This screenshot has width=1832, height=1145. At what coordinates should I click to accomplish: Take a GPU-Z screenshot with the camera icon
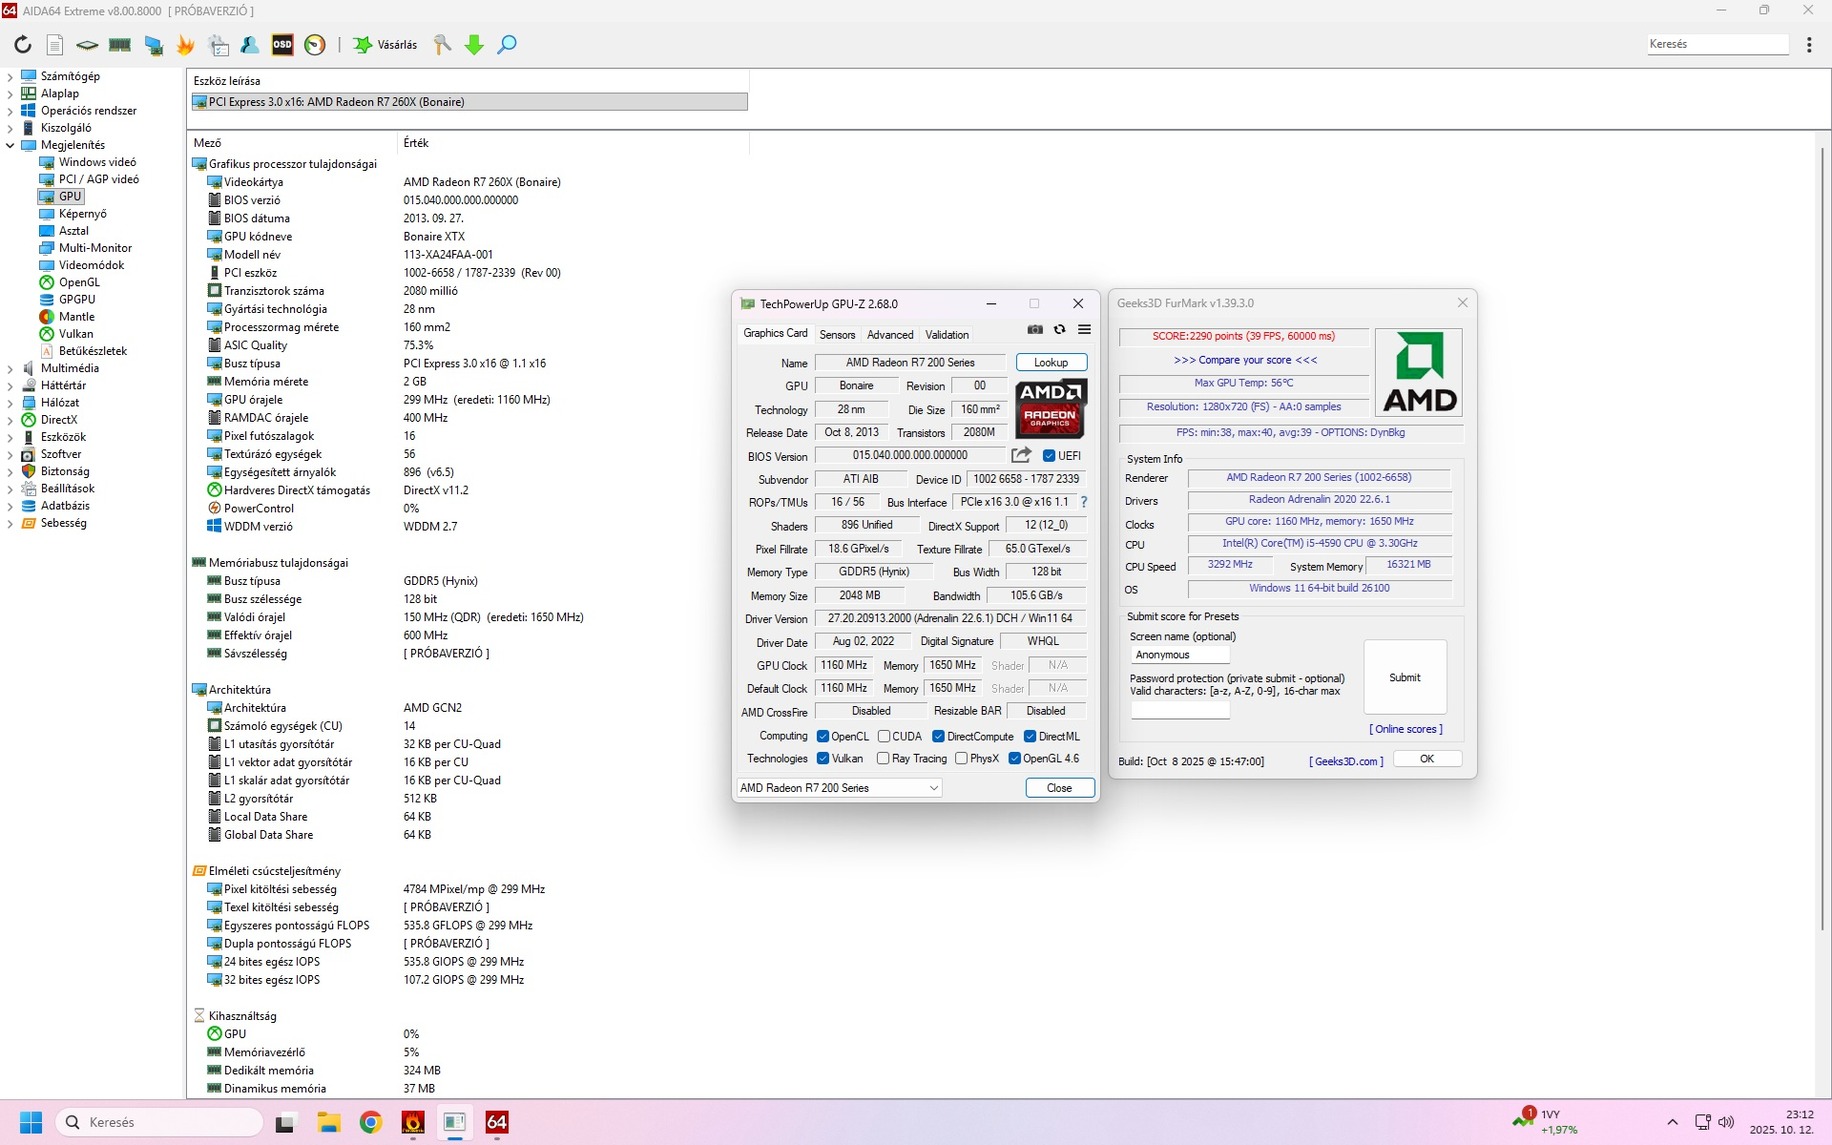pyautogui.click(x=1035, y=329)
